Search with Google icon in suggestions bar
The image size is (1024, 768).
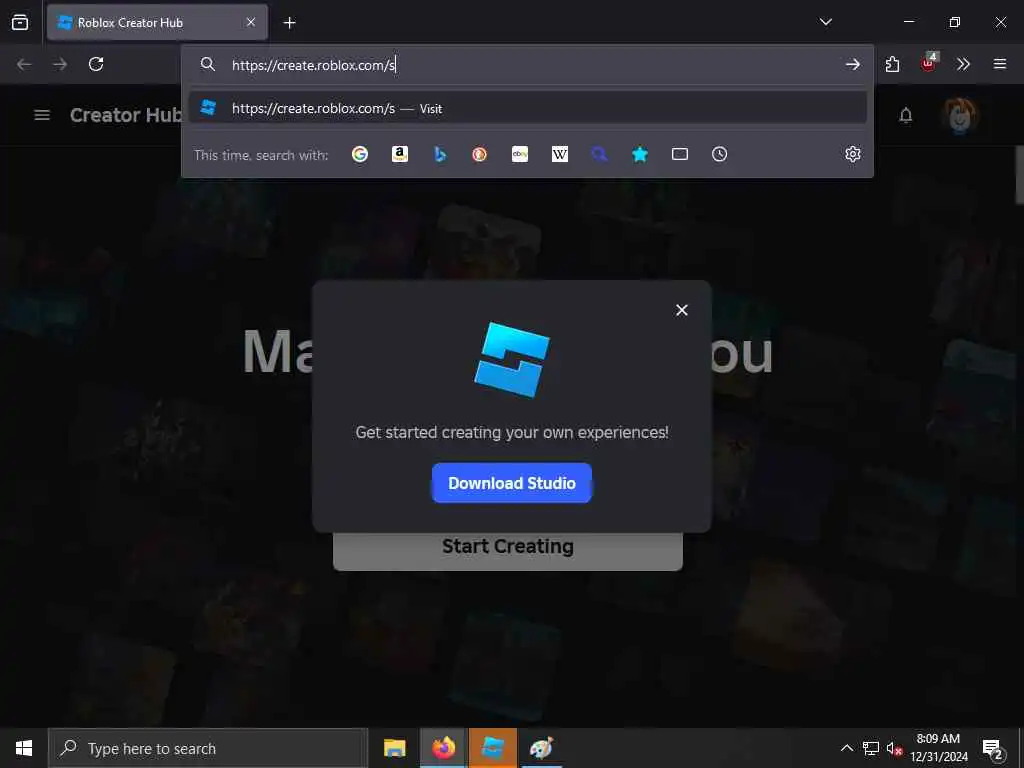360,154
